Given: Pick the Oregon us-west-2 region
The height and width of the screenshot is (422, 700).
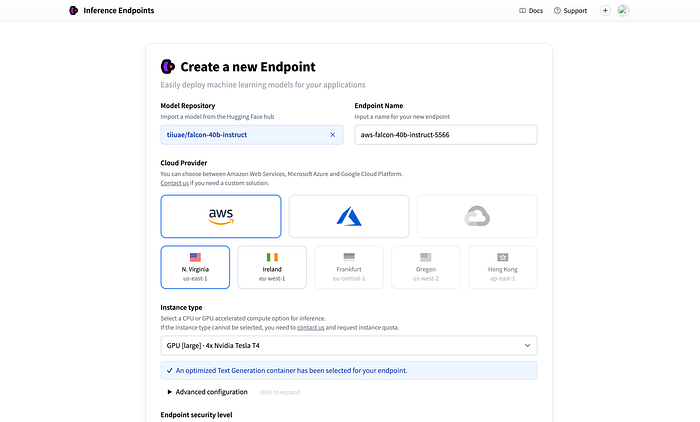Looking at the screenshot, I should [x=426, y=267].
